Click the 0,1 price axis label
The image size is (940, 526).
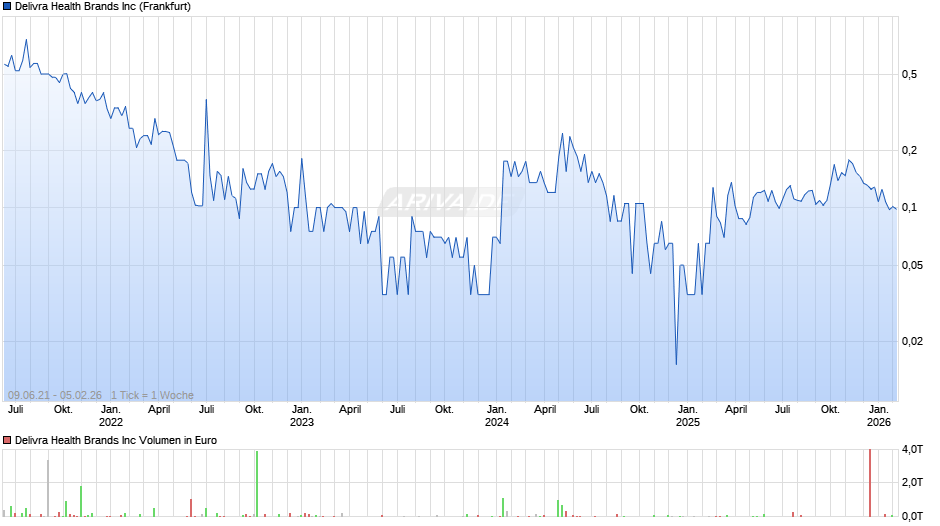pyautogui.click(x=909, y=208)
